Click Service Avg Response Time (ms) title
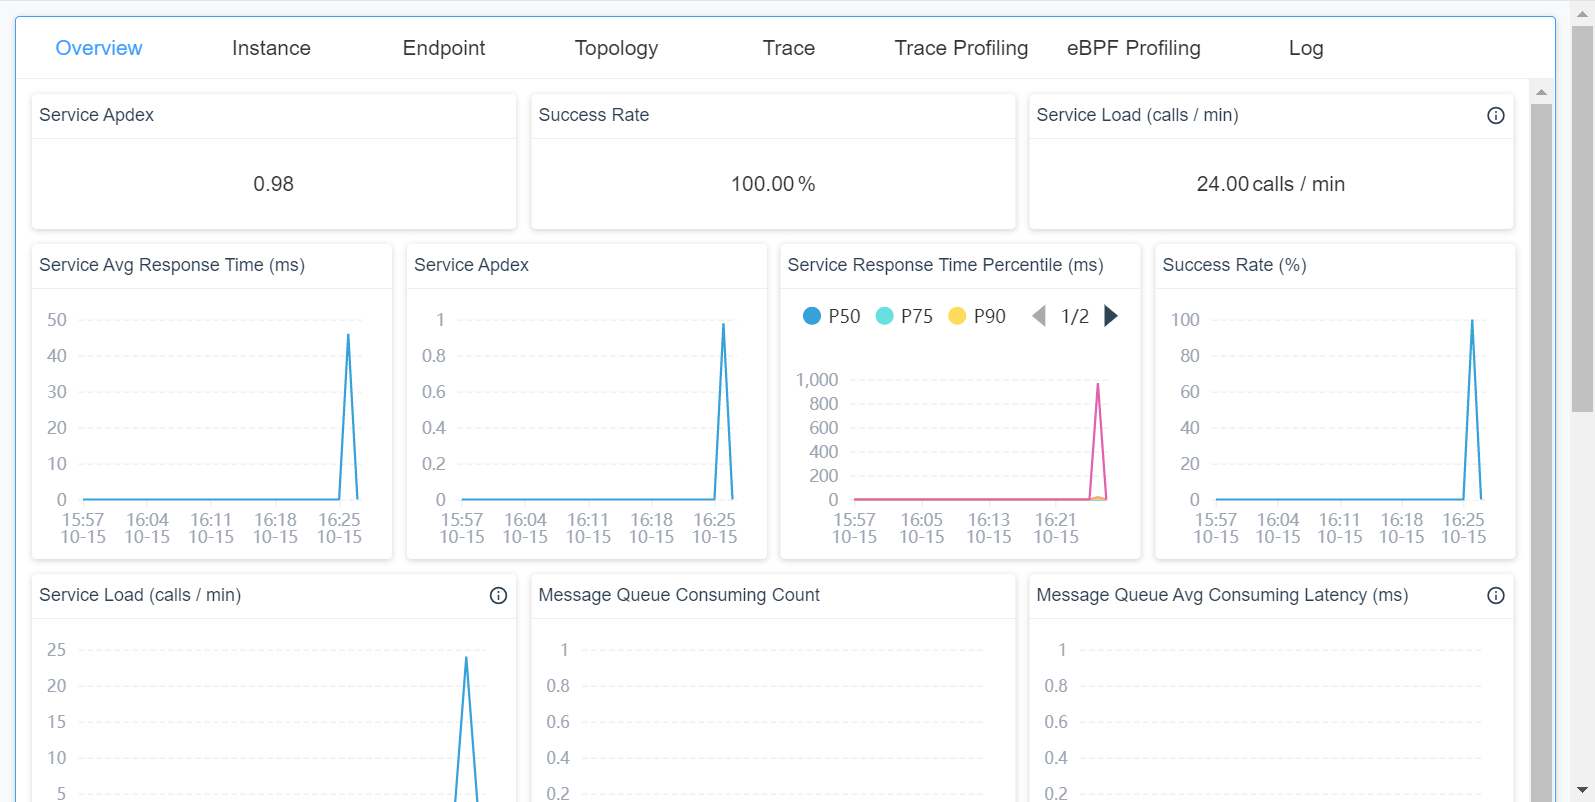The width and height of the screenshot is (1595, 802). coord(172,265)
